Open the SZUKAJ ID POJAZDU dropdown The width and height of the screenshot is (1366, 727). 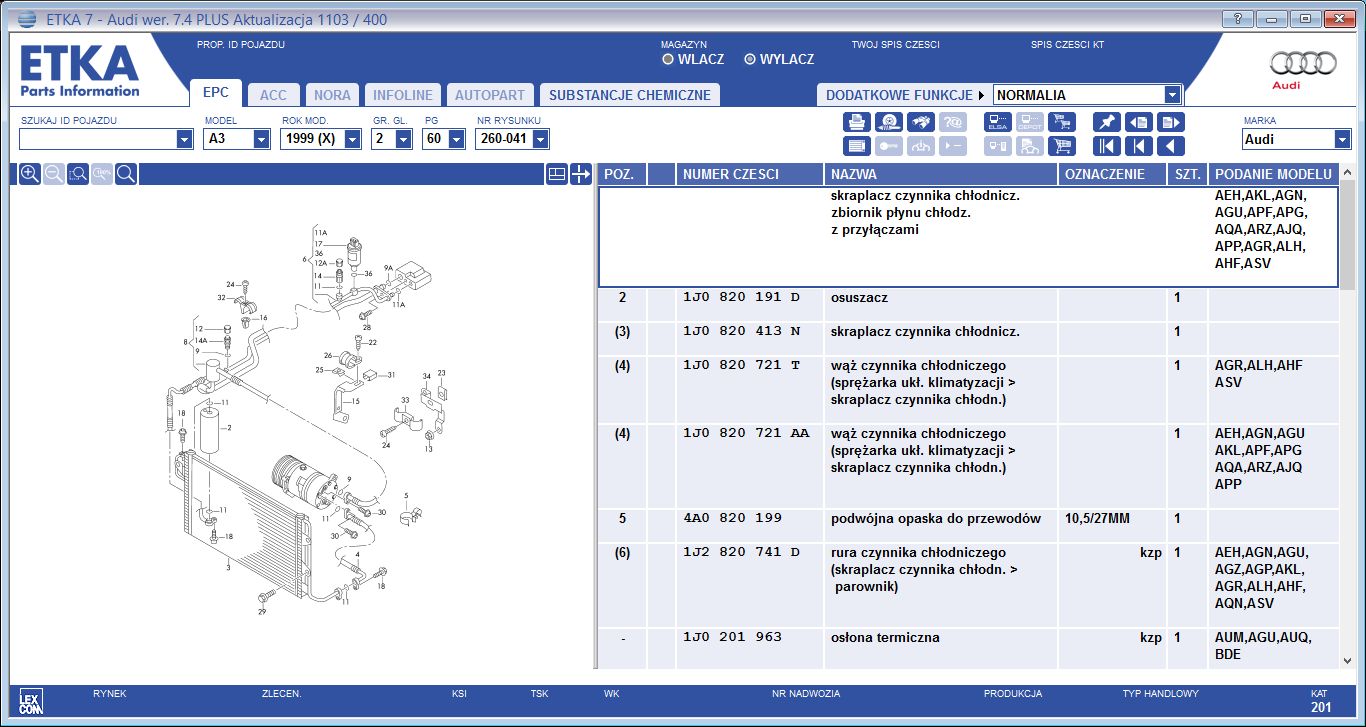184,140
